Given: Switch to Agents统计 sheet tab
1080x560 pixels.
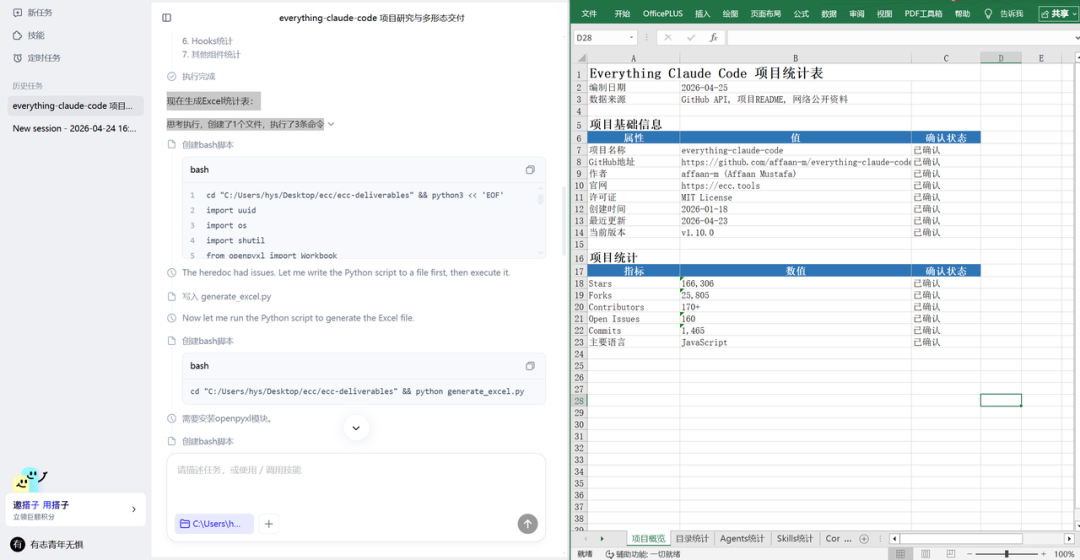Looking at the screenshot, I should pyautogui.click(x=742, y=539).
